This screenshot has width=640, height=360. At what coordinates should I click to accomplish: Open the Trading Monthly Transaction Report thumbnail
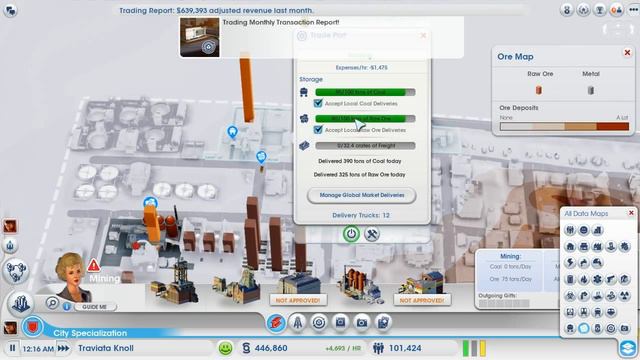(200, 37)
